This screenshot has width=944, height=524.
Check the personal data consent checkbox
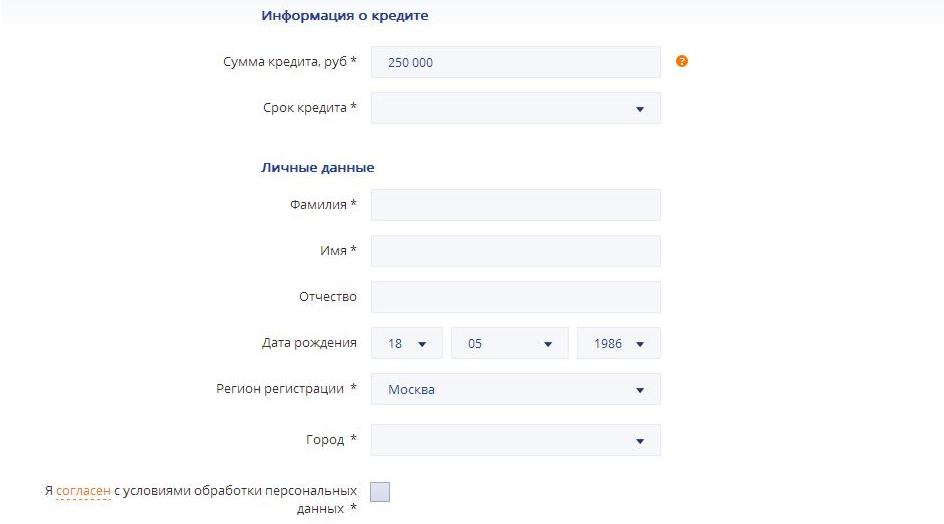(380, 491)
